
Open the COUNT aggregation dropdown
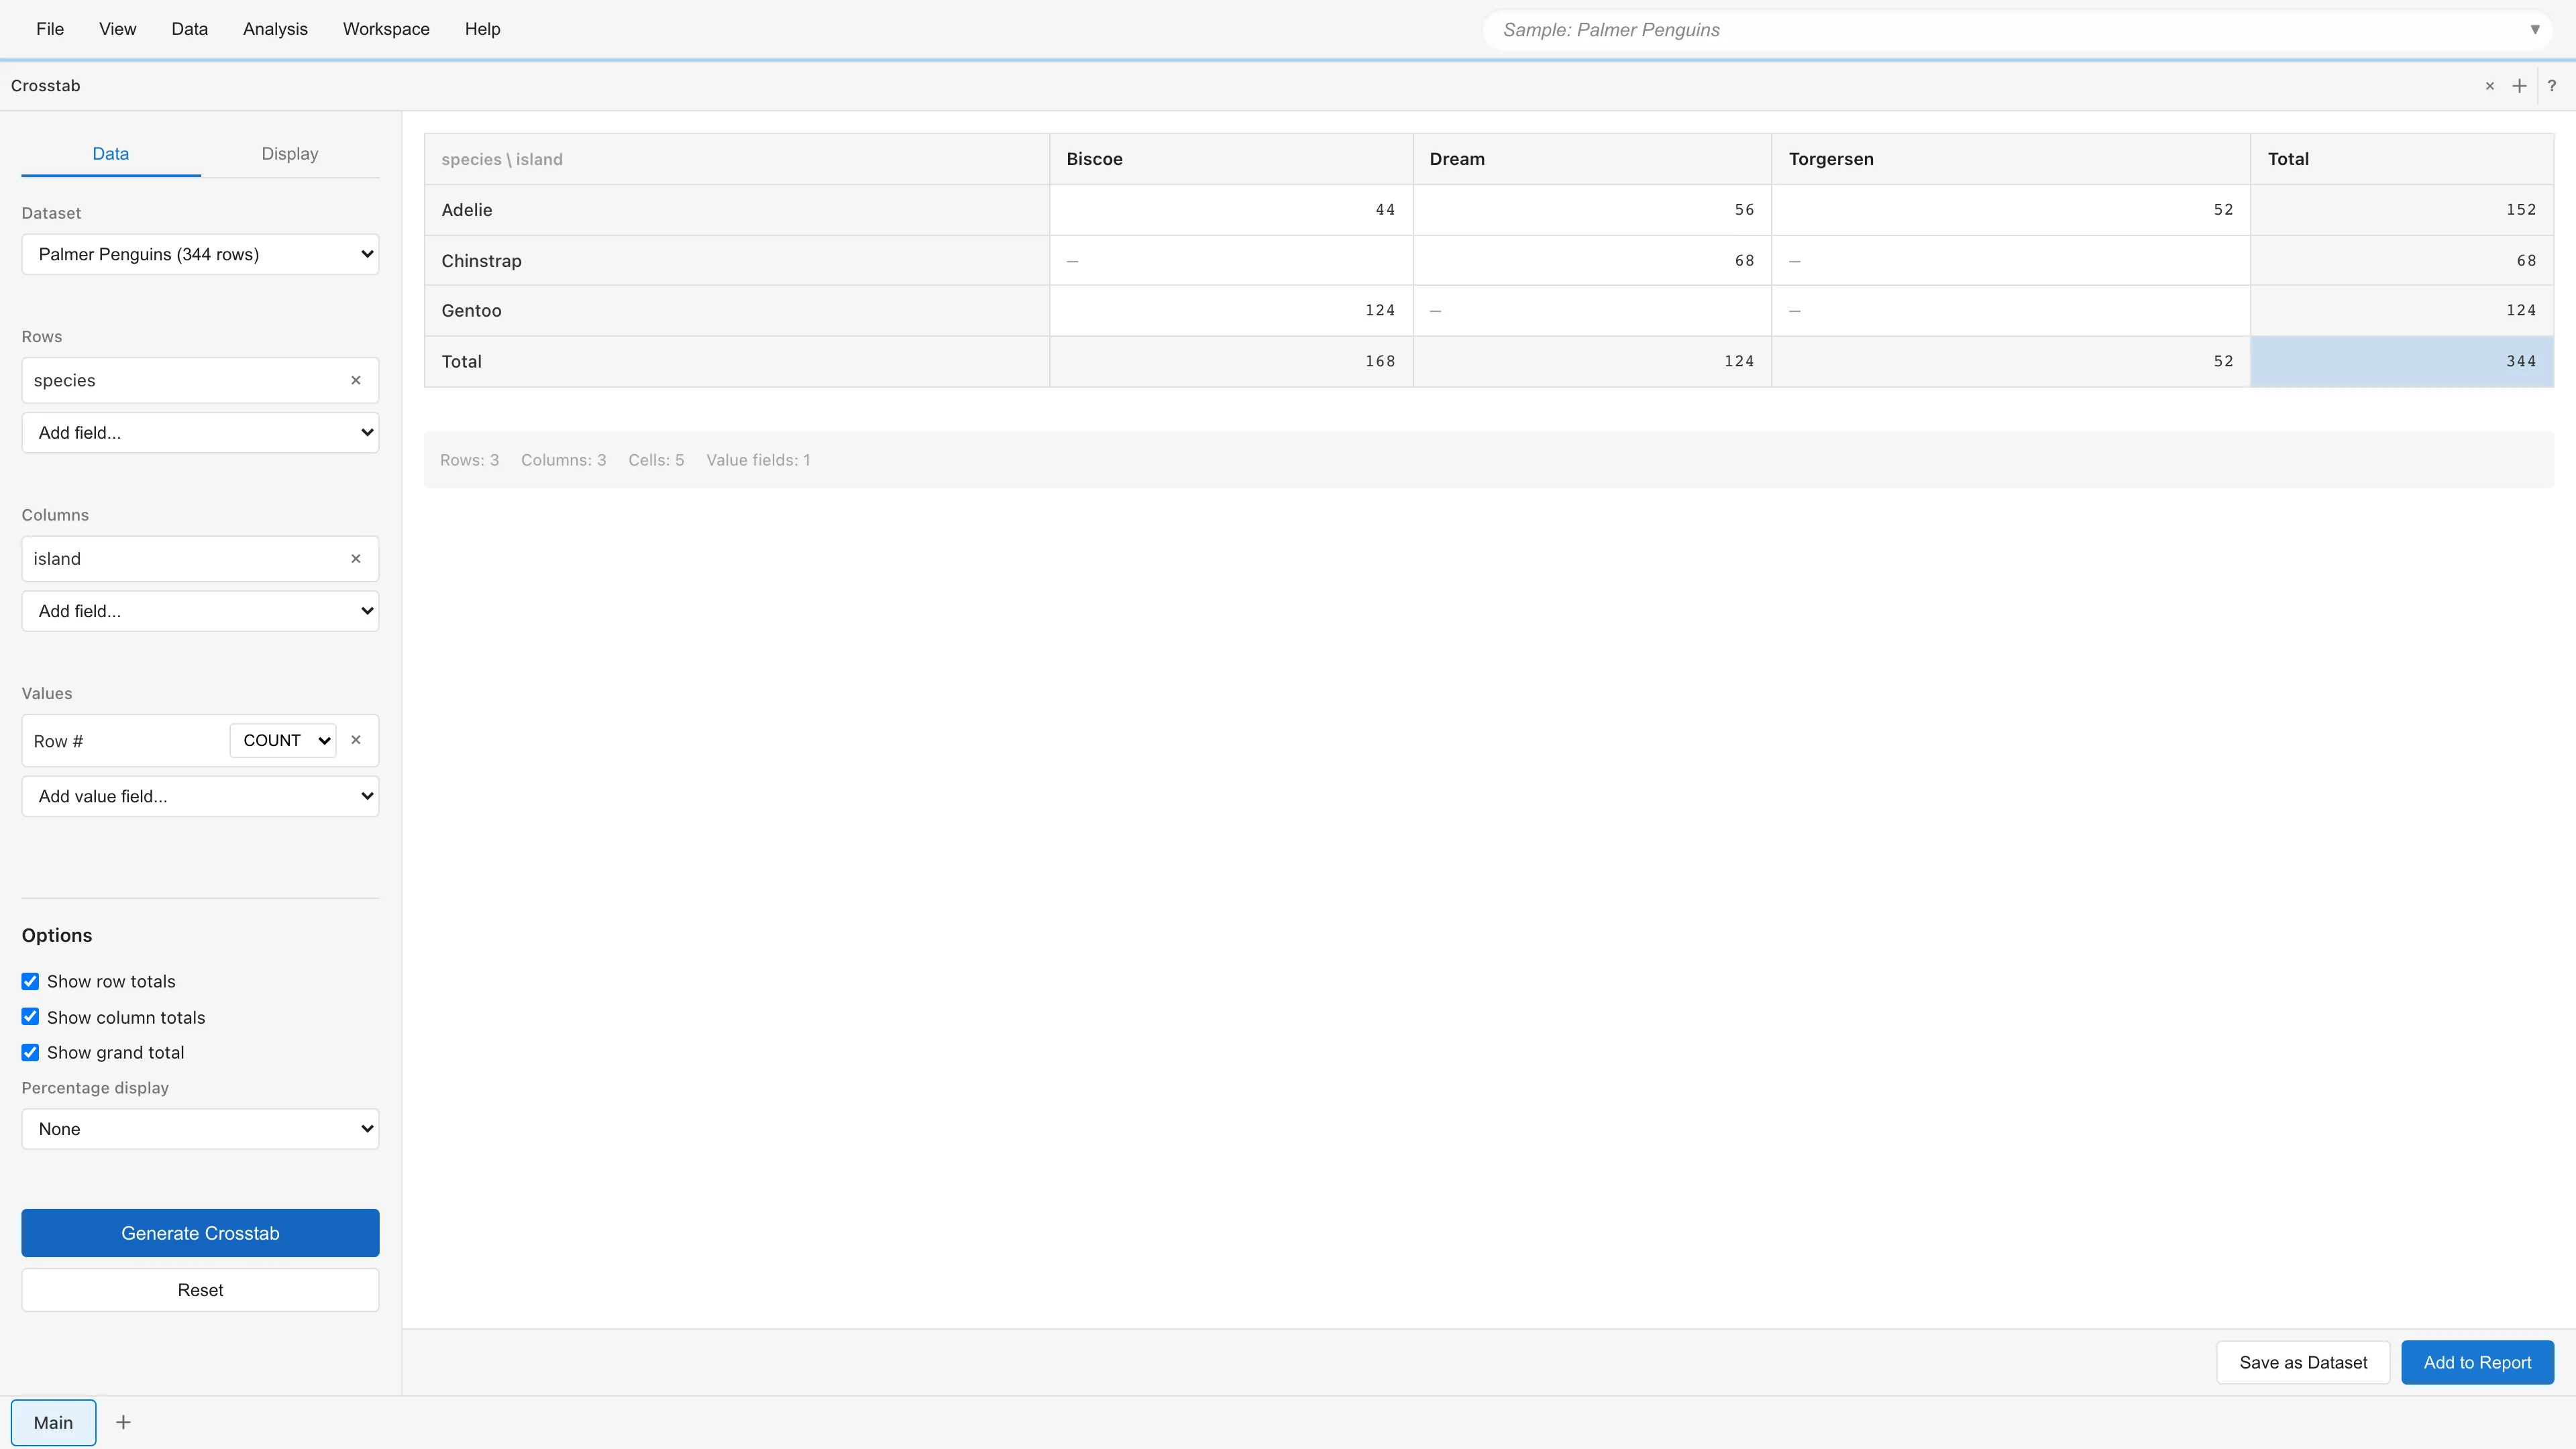click(283, 740)
